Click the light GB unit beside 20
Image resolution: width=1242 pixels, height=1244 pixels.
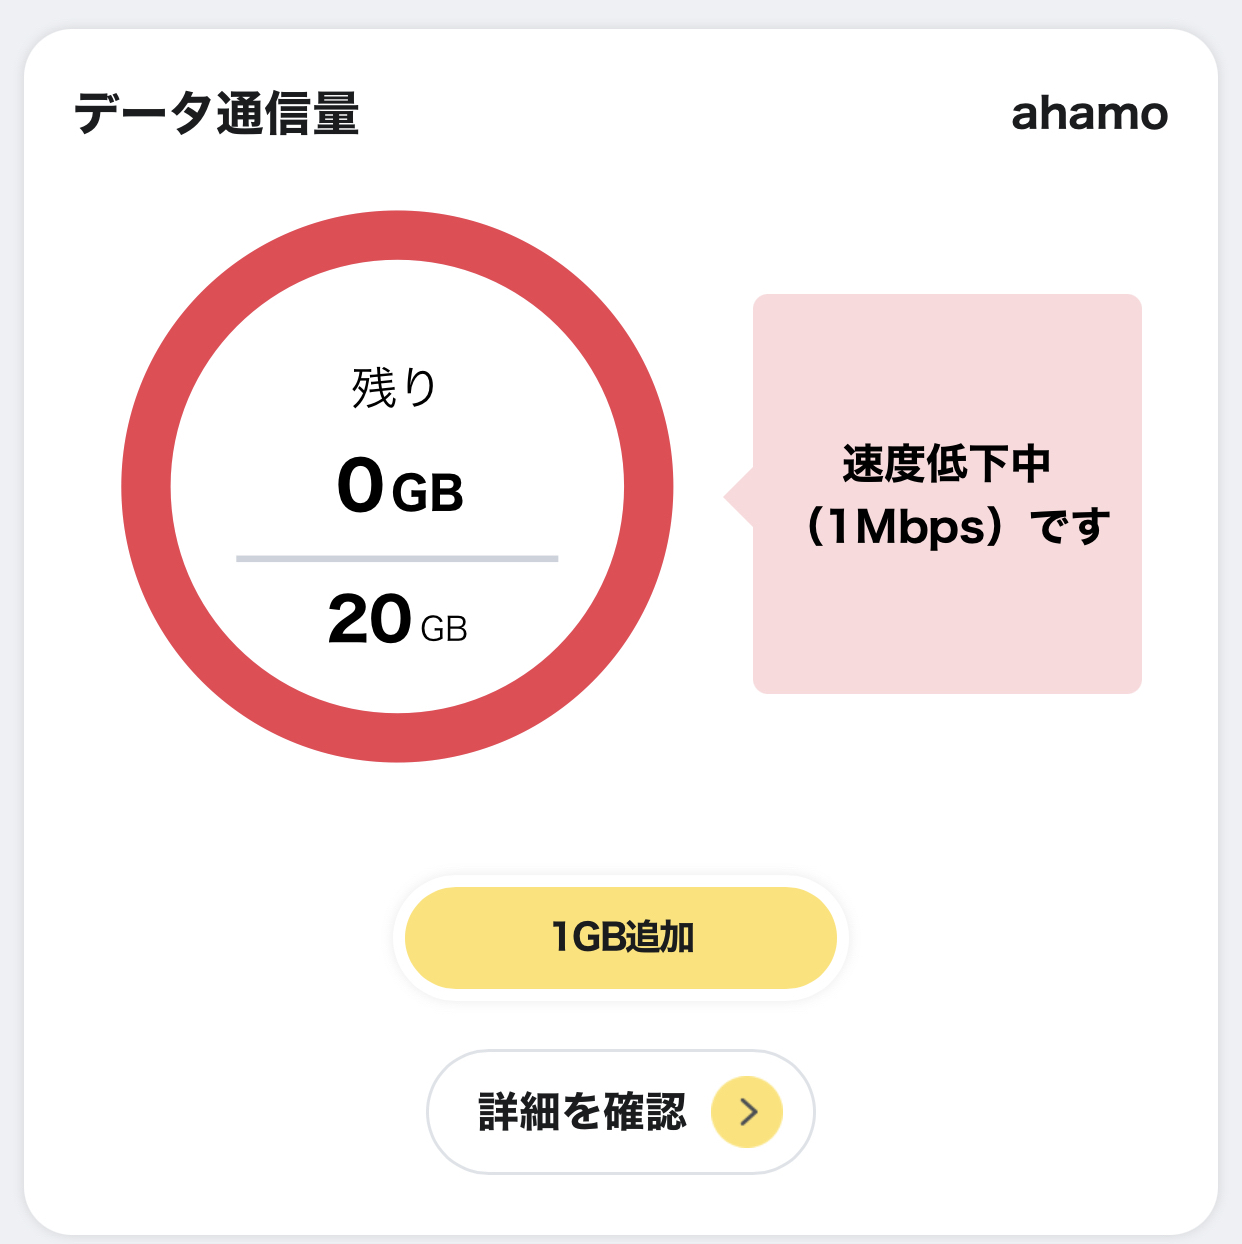(444, 629)
